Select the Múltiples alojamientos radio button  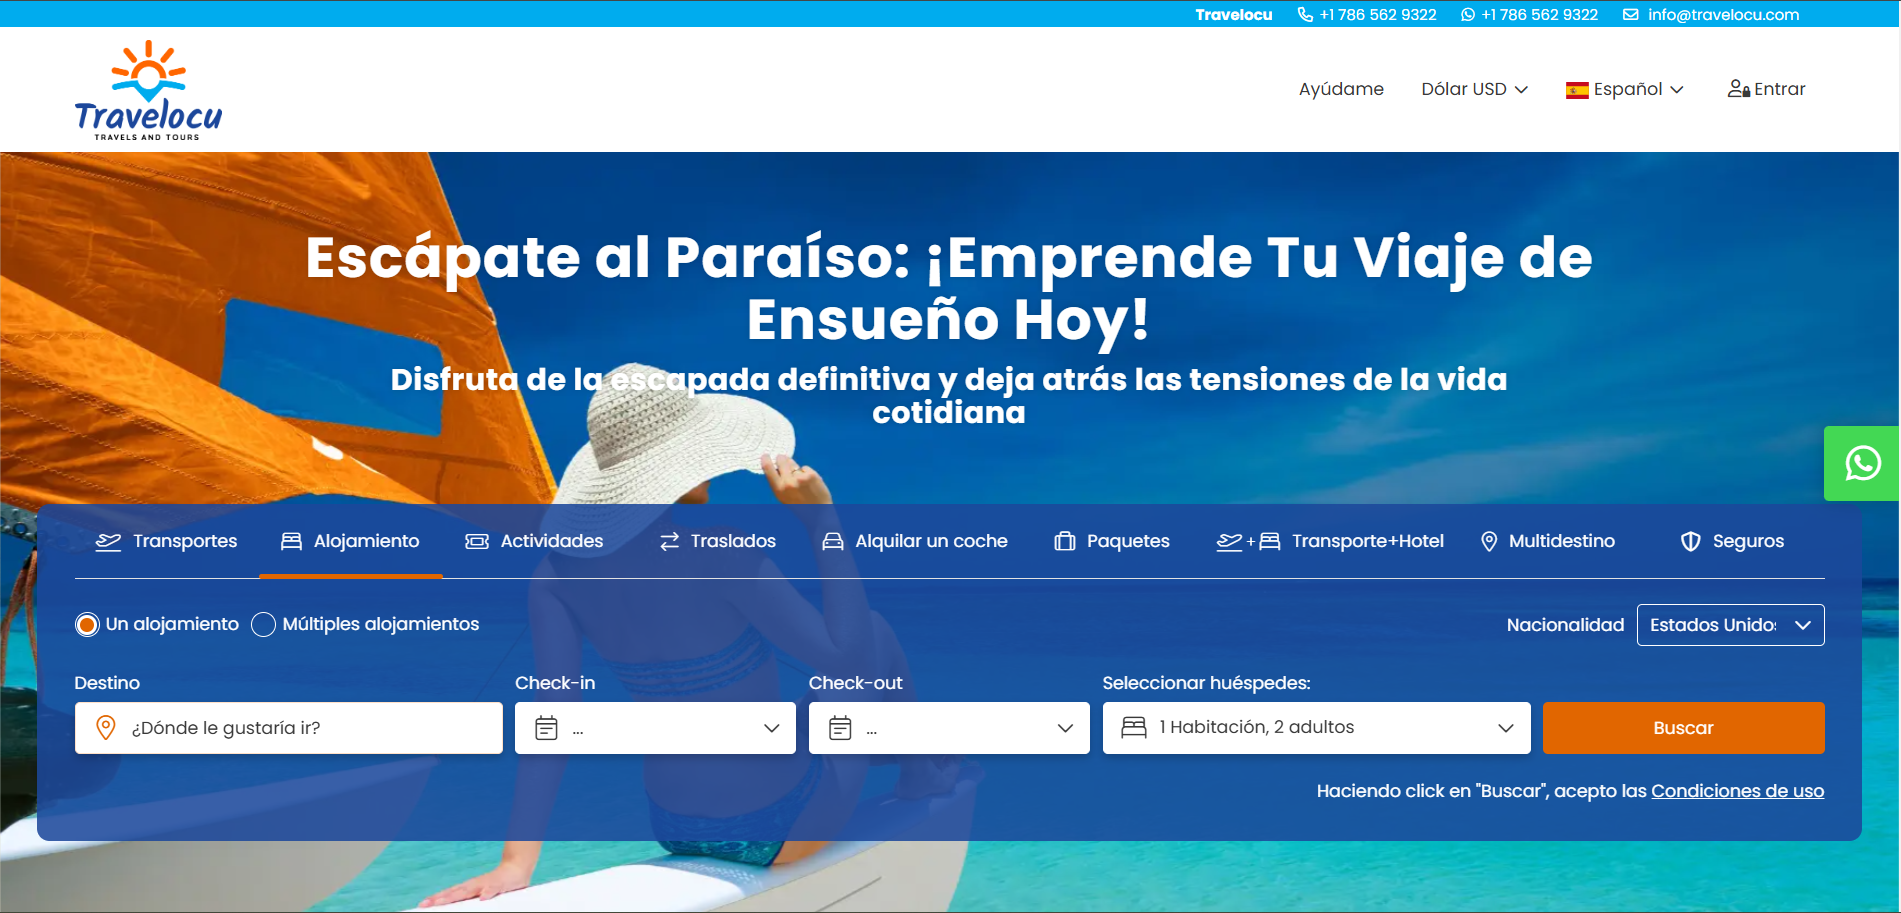pyautogui.click(x=263, y=625)
